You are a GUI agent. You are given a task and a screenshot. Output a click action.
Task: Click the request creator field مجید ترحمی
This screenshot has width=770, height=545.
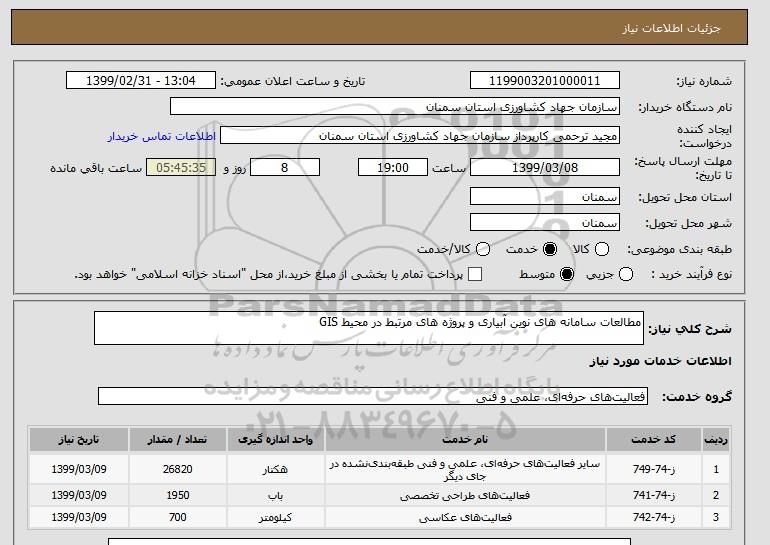coord(420,136)
